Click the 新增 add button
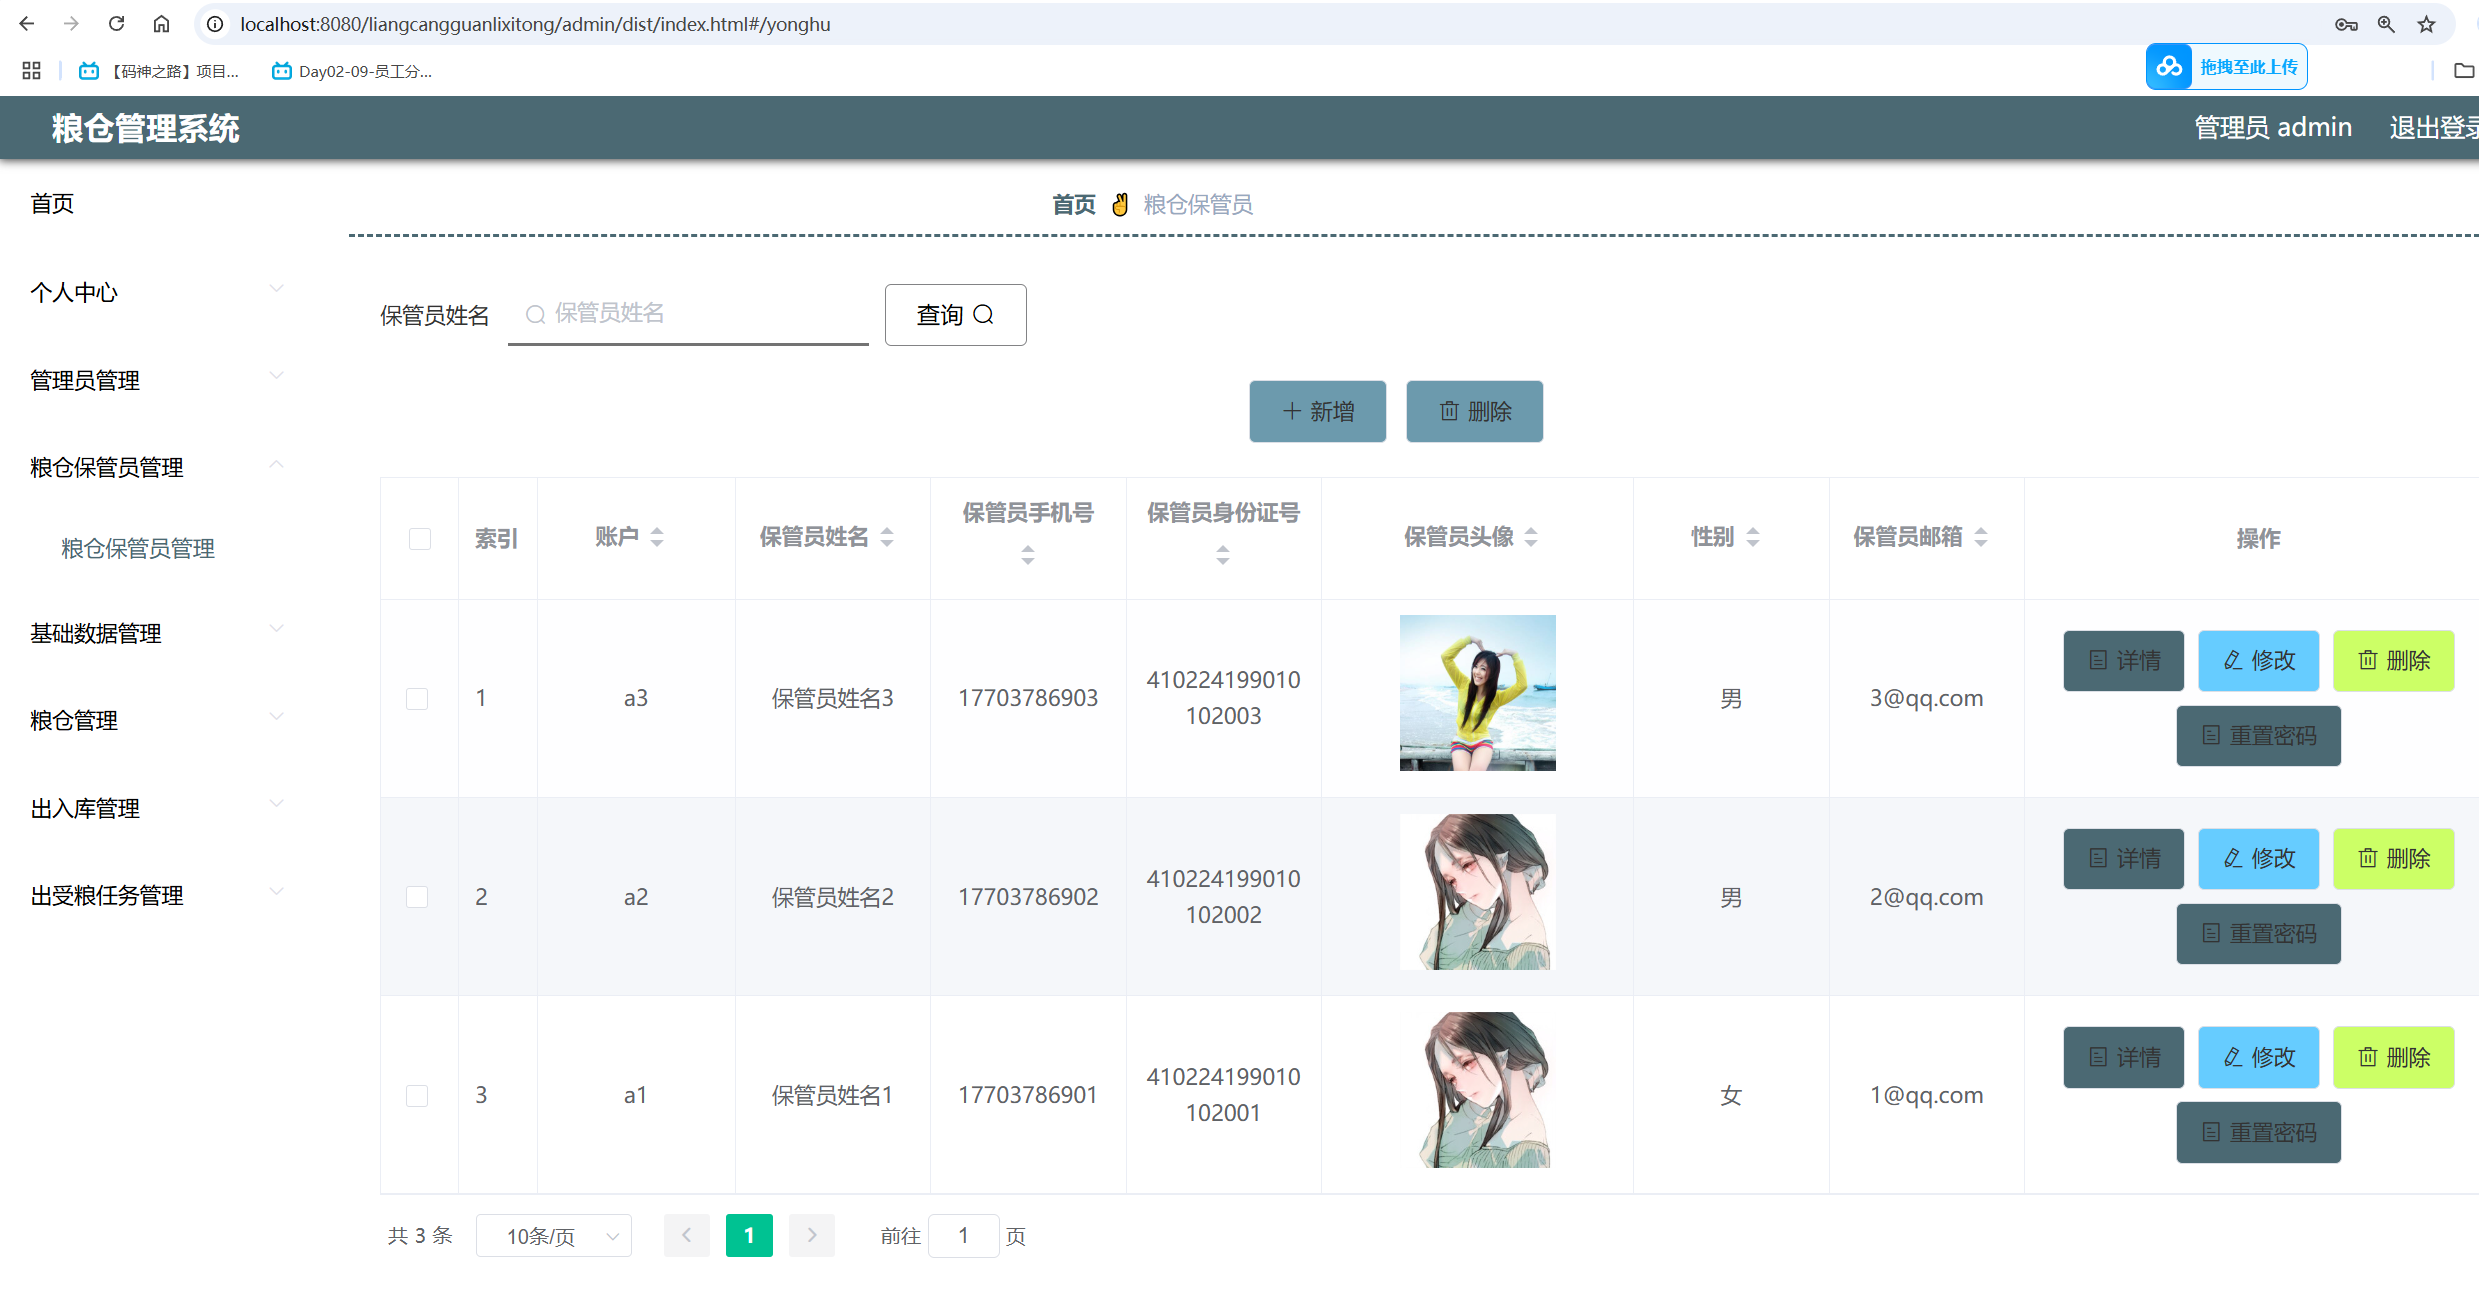Screen dimensions: 2479x1290 1317,411
